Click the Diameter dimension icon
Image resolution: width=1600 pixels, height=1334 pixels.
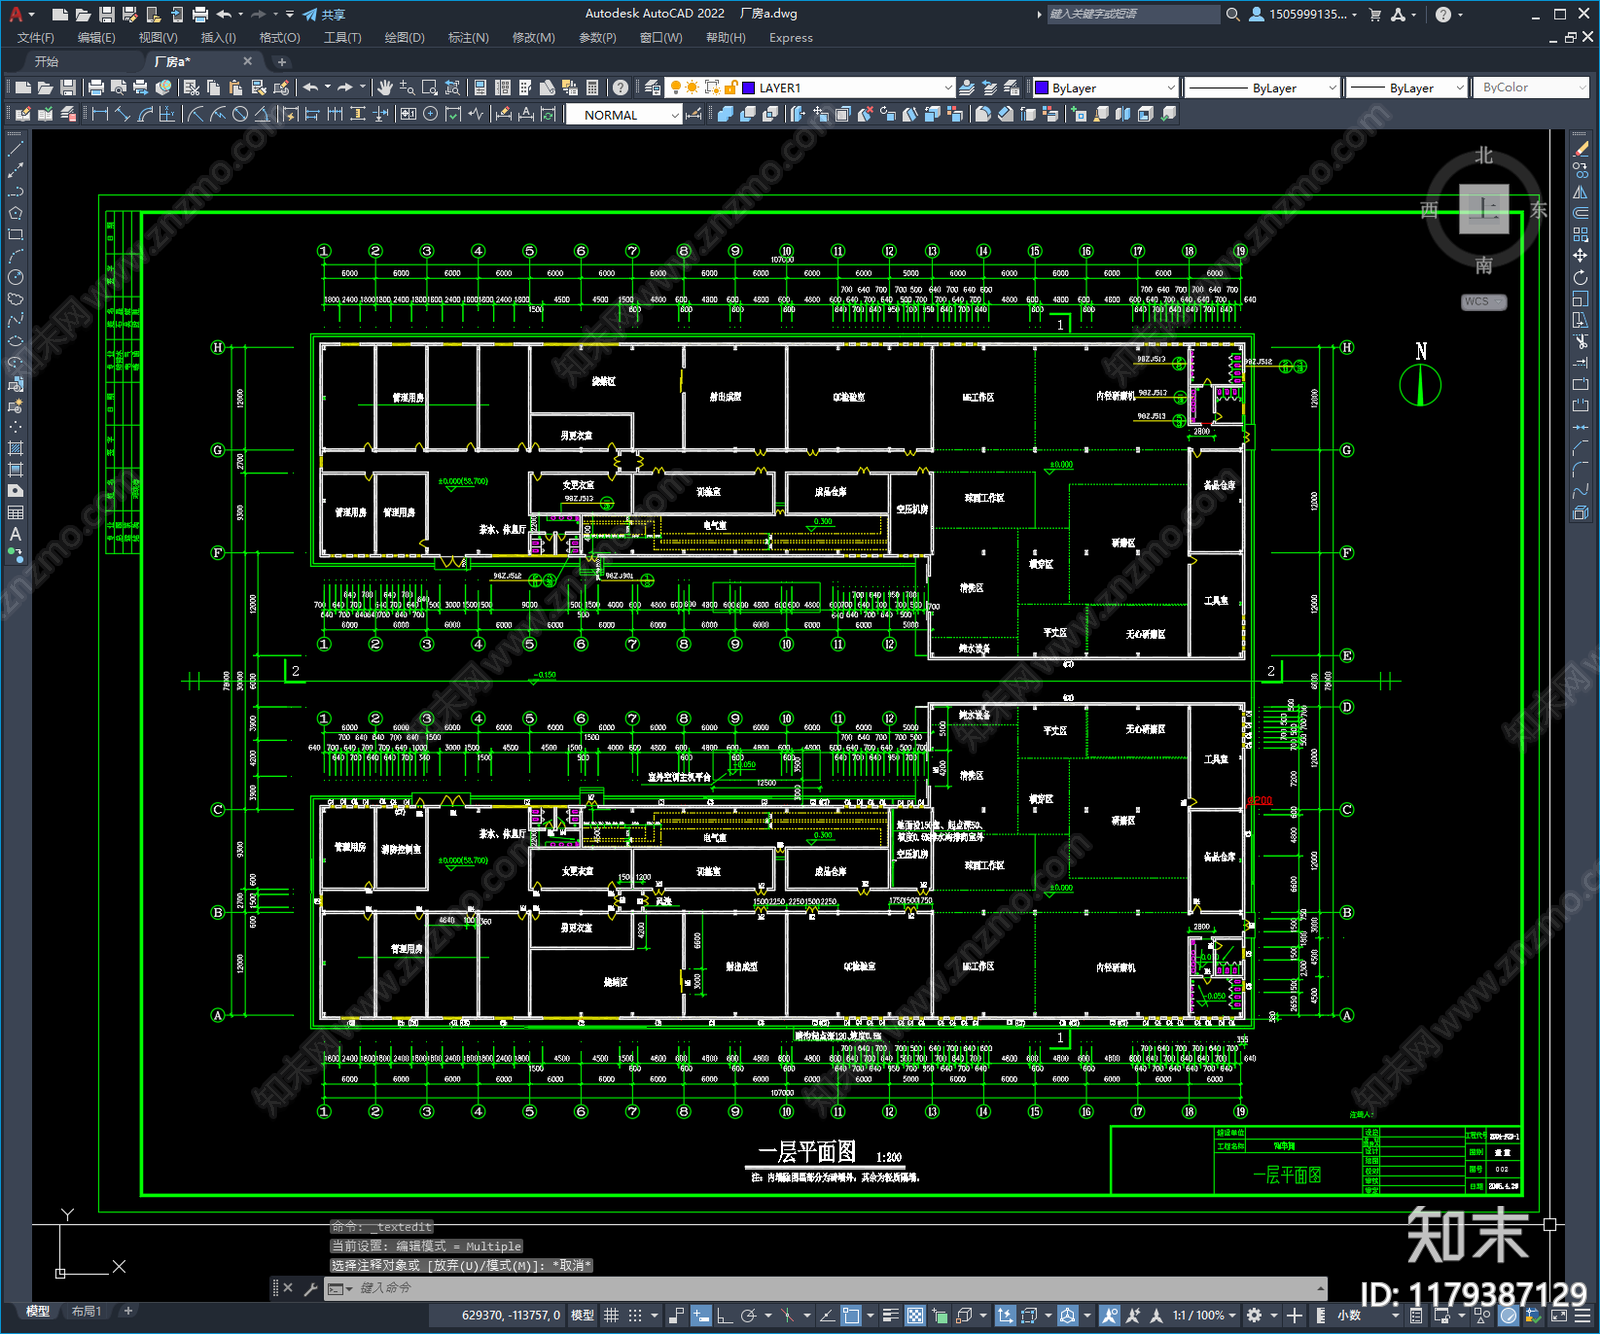point(240,114)
